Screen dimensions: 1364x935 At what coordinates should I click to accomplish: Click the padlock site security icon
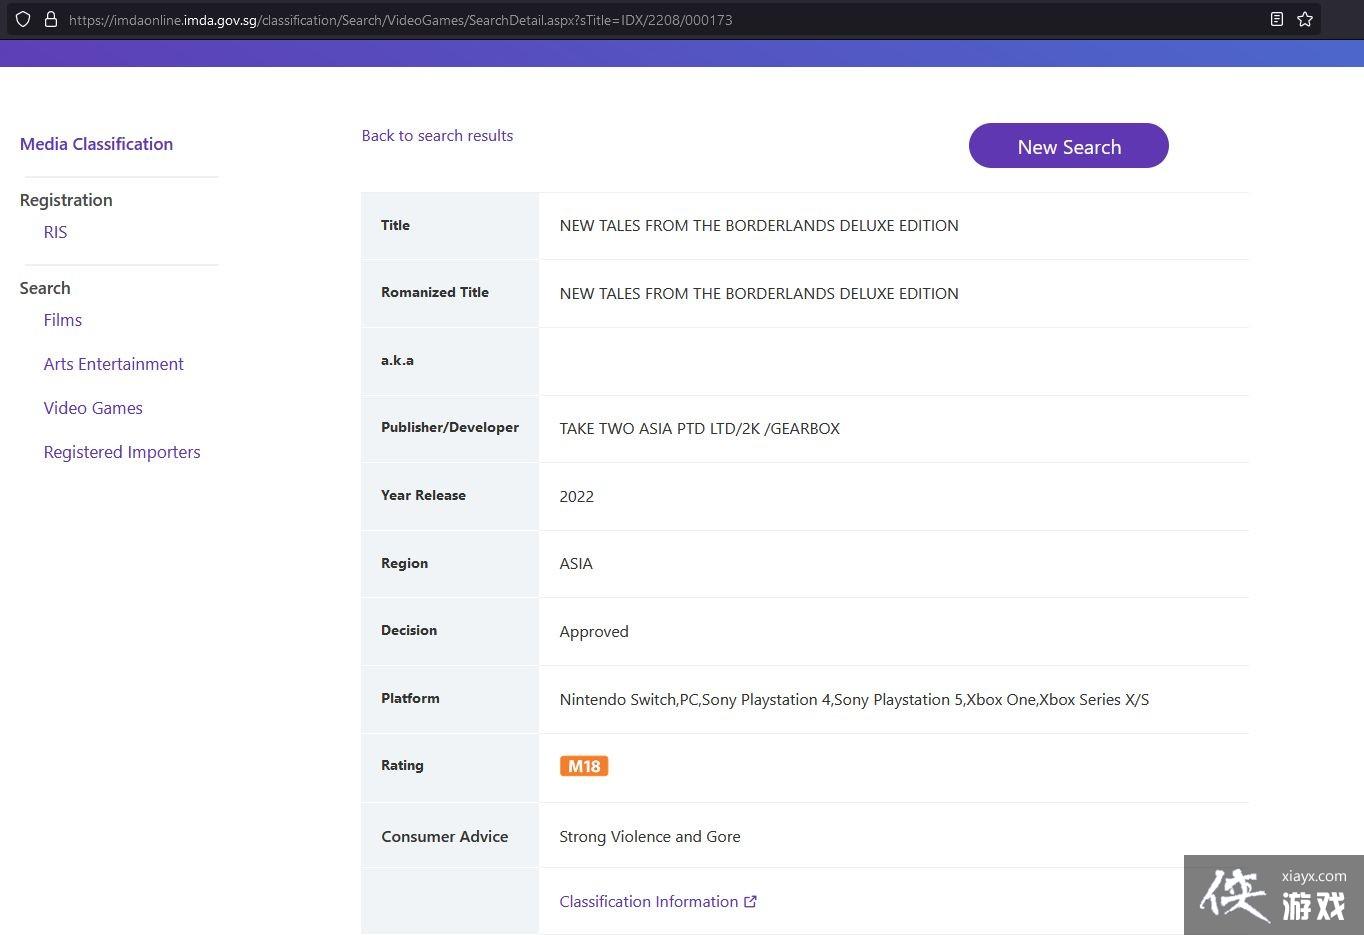(x=50, y=19)
